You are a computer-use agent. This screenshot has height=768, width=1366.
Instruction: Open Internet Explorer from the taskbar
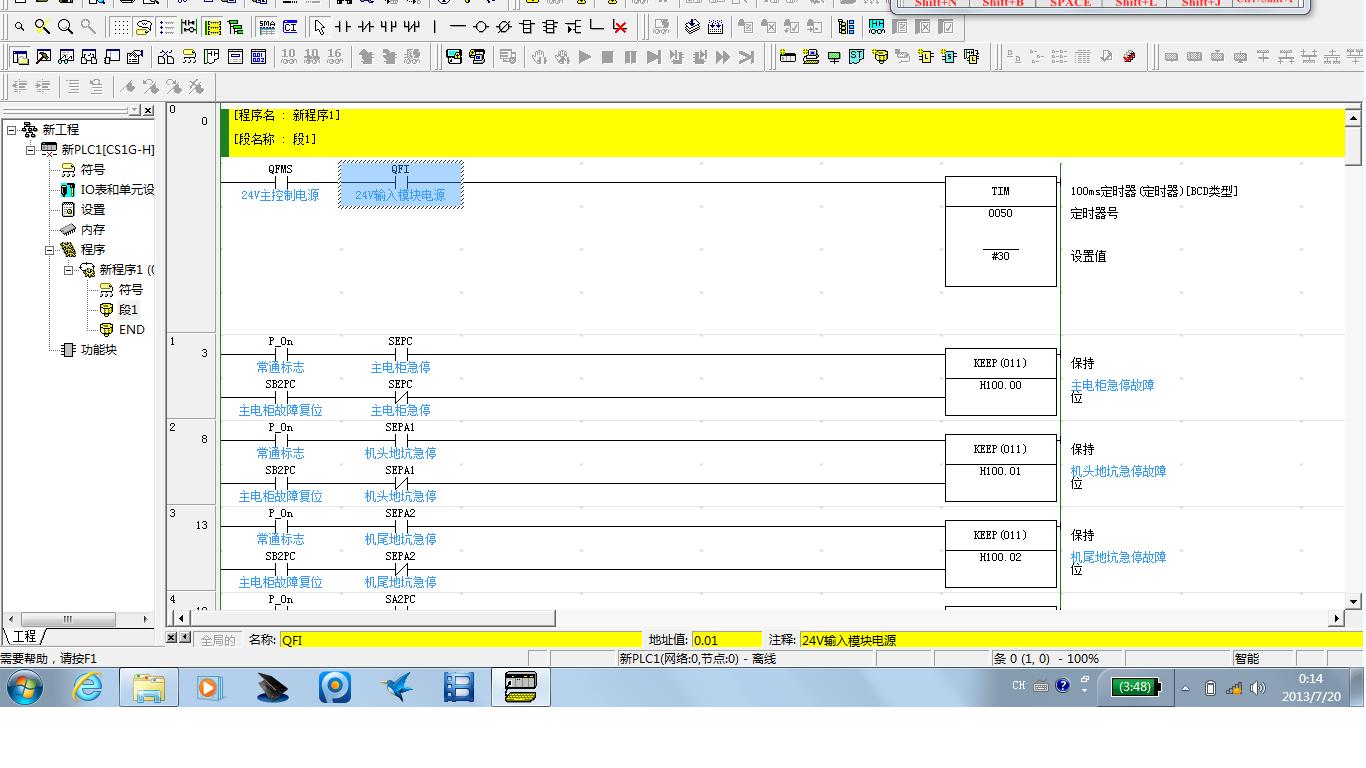tap(88, 688)
